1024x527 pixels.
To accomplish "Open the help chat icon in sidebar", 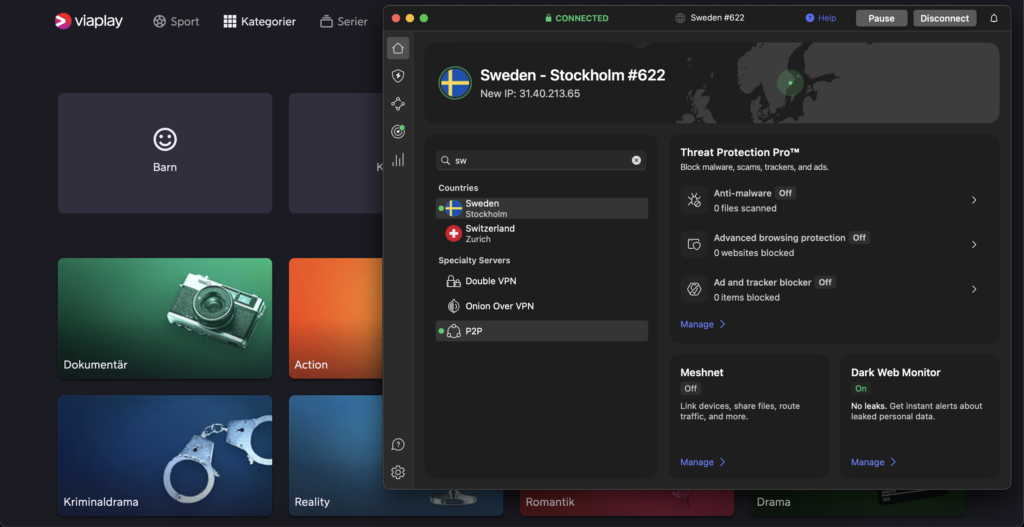I will [x=398, y=445].
